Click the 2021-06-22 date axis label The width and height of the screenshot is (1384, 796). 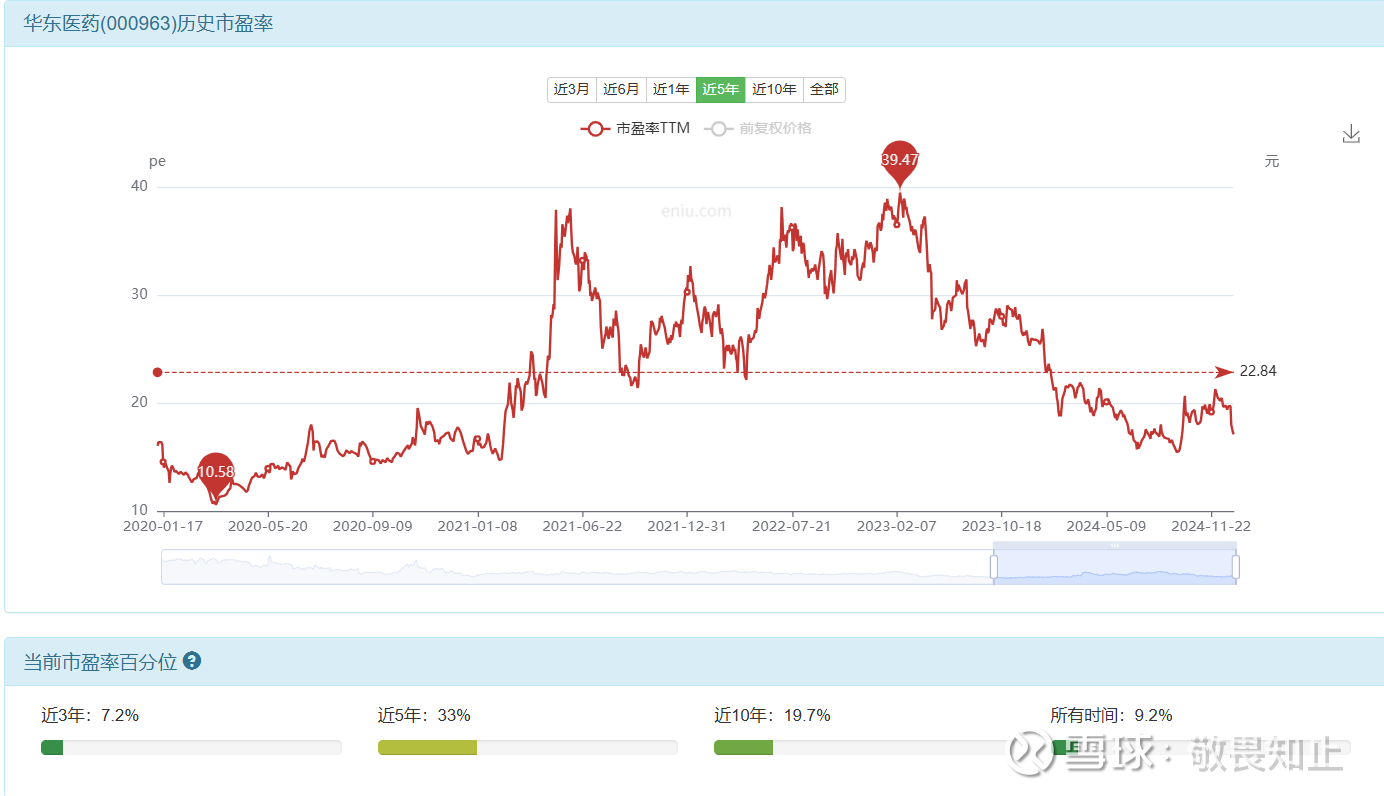582,525
